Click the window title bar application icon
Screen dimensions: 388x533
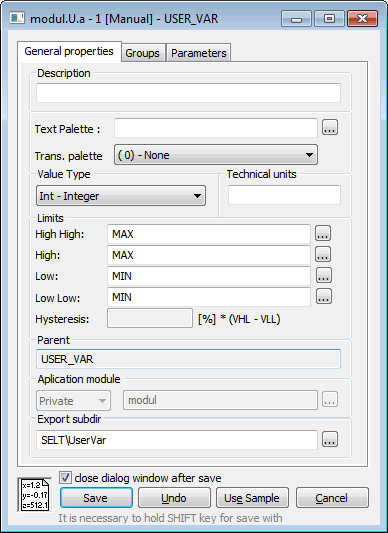(x=17, y=18)
